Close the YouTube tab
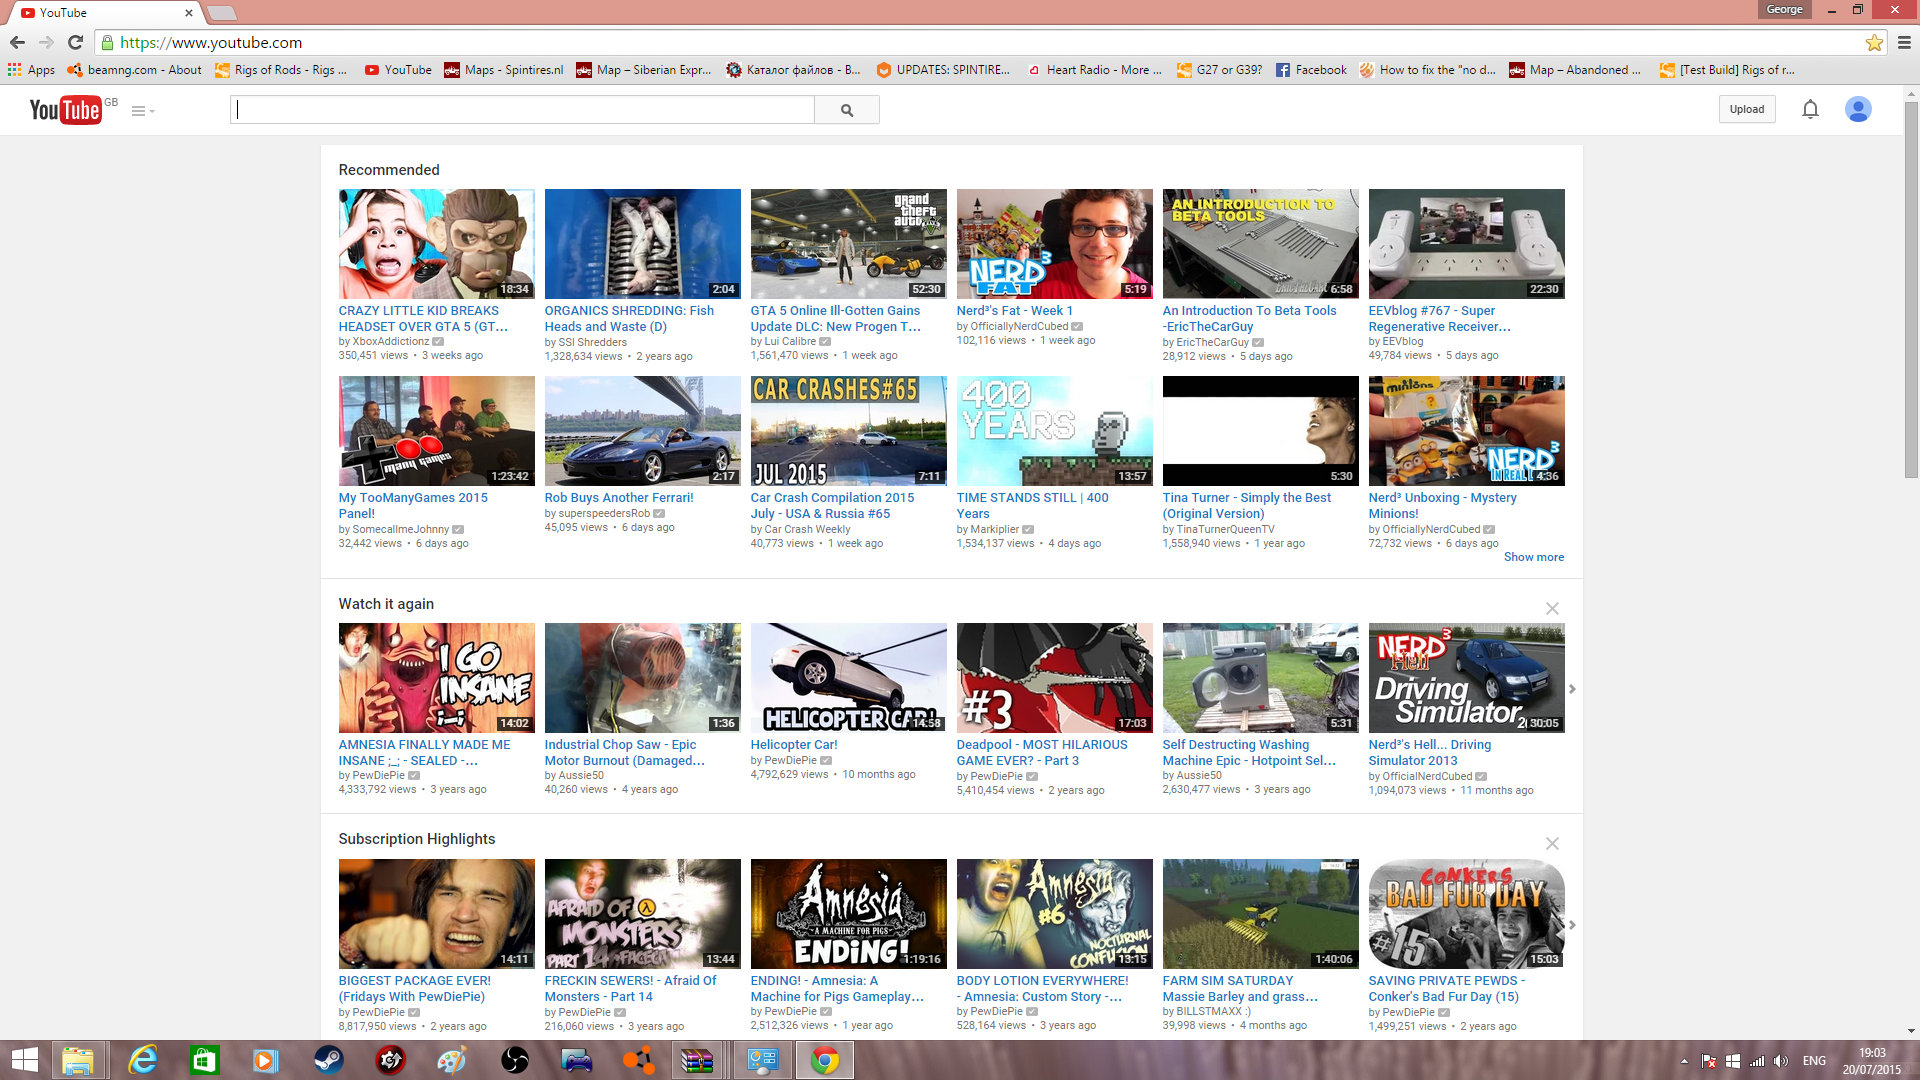This screenshot has width=1920, height=1080. (189, 13)
